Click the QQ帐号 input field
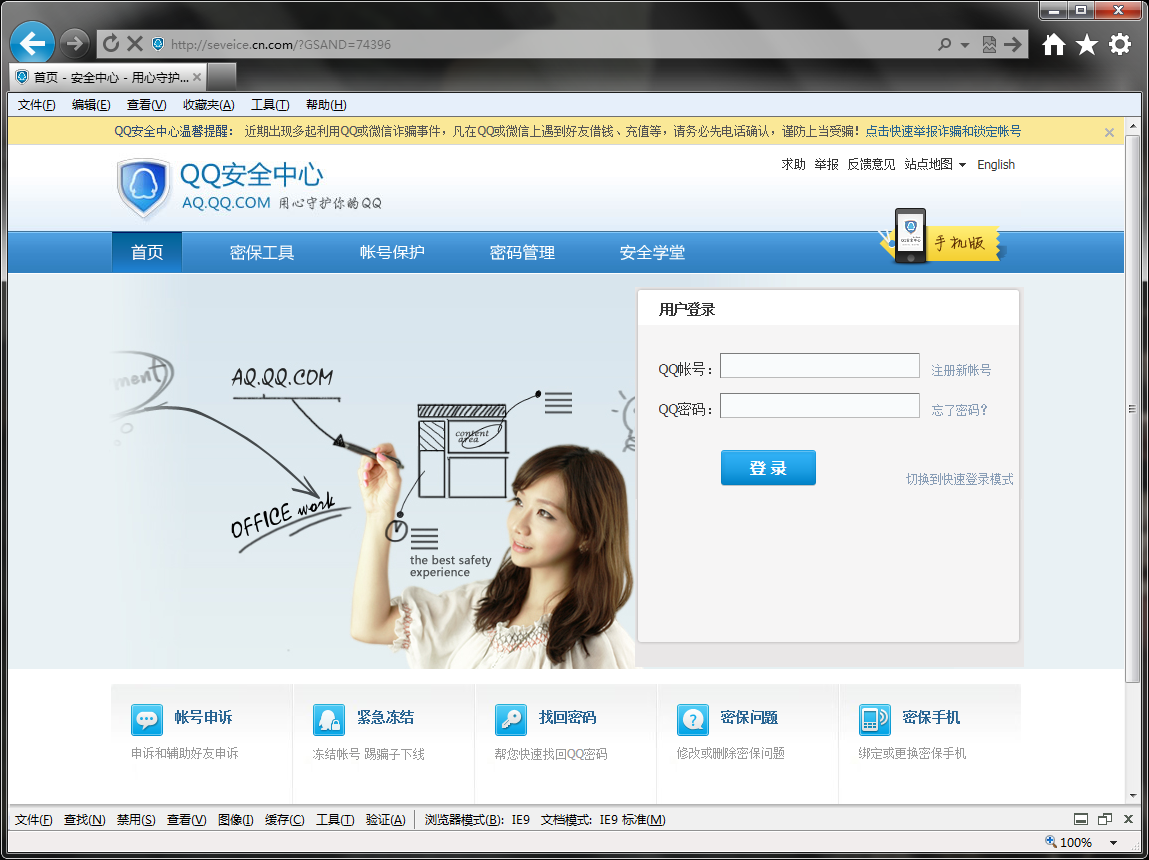1149x860 pixels. pos(819,366)
